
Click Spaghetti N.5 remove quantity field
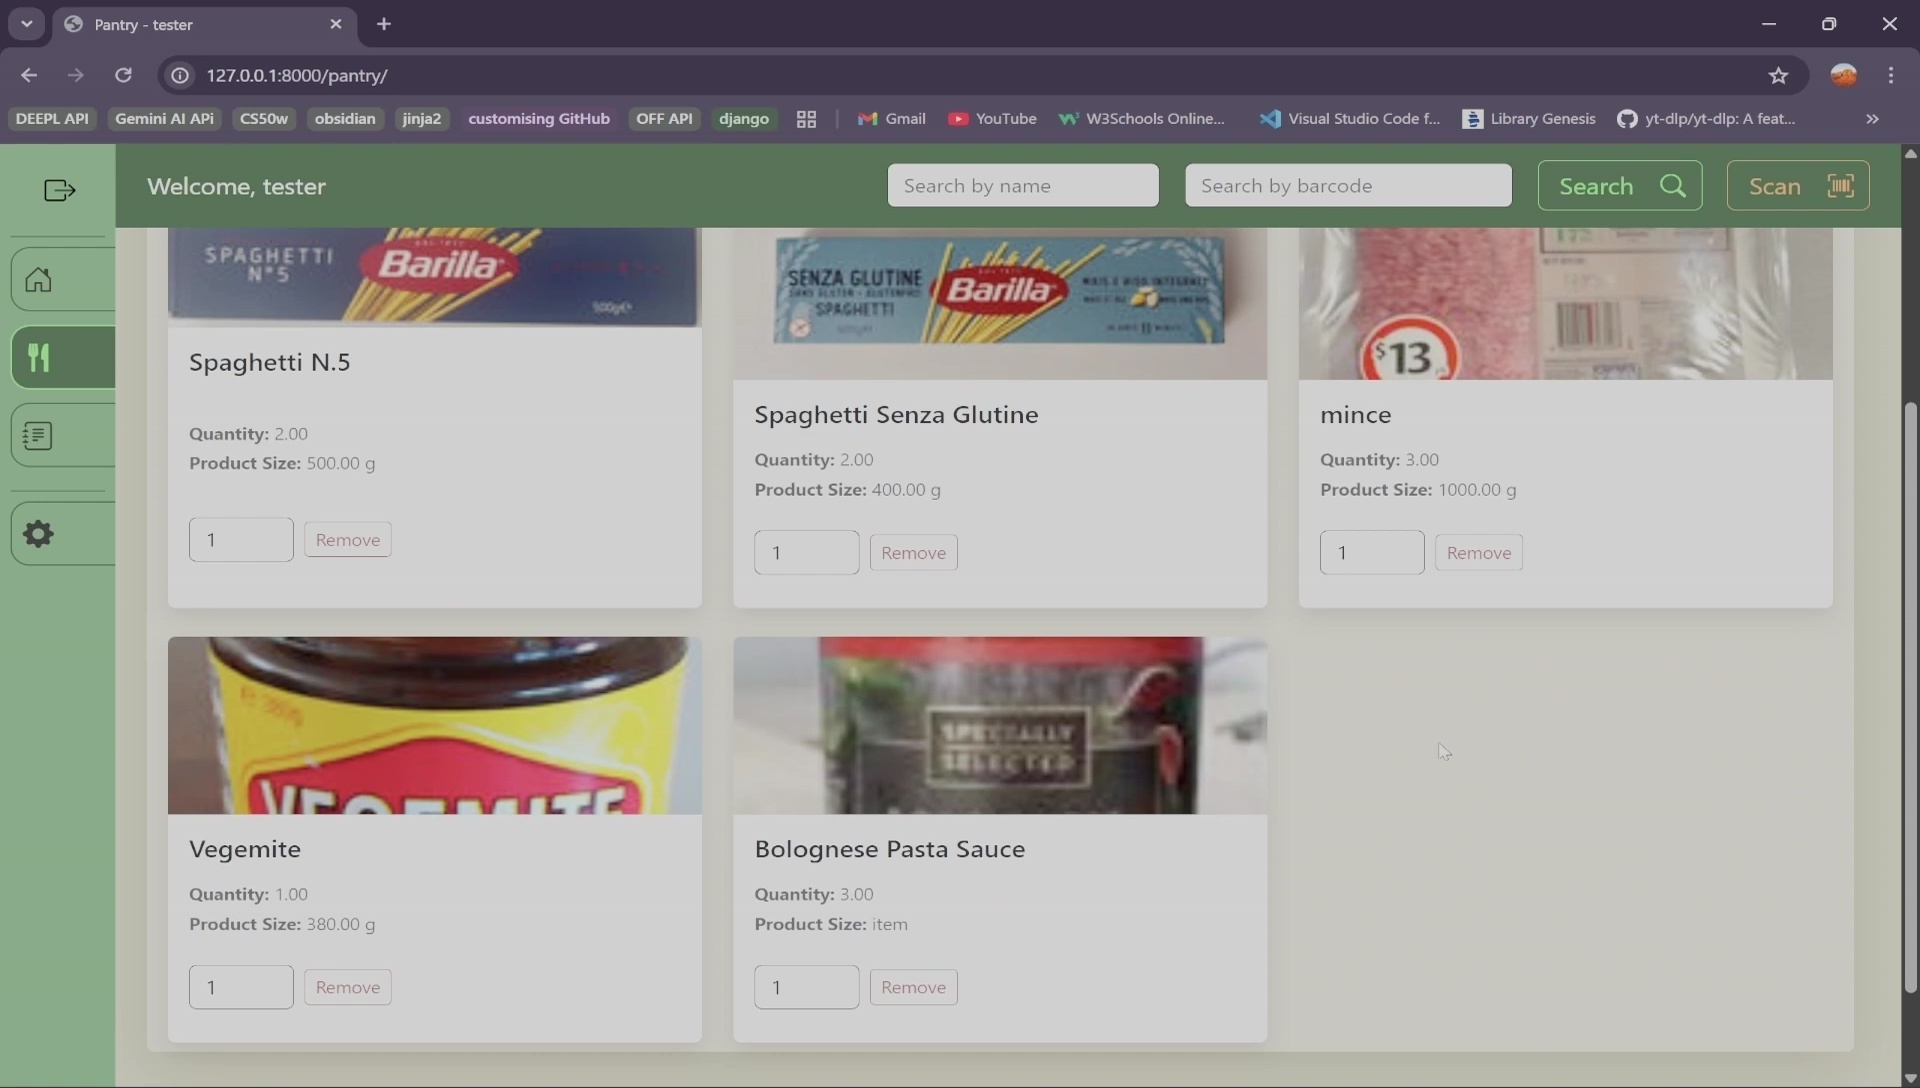click(241, 540)
